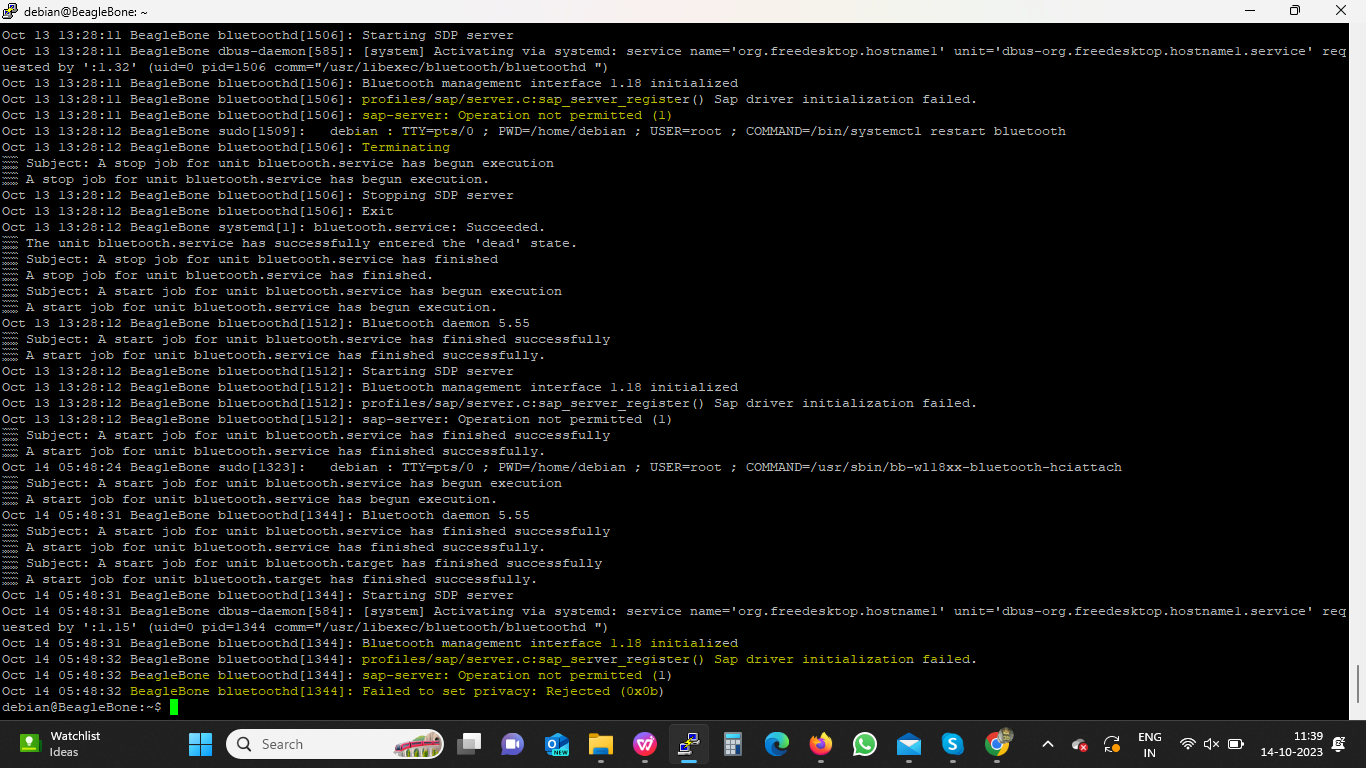This screenshot has width=1366, height=768.
Task: Open WPS Office from the taskbar
Action: pos(644,744)
